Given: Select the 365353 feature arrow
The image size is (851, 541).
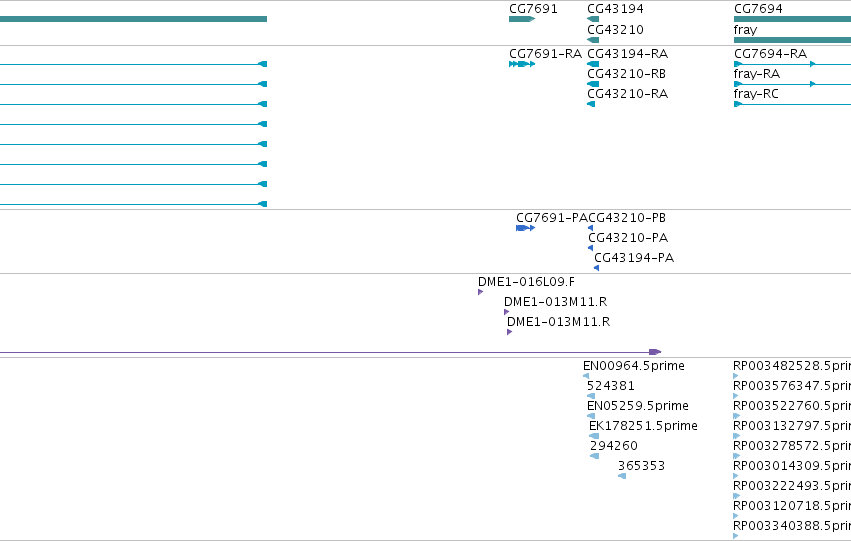Looking at the screenshot, I should click(x=622, y=476).
